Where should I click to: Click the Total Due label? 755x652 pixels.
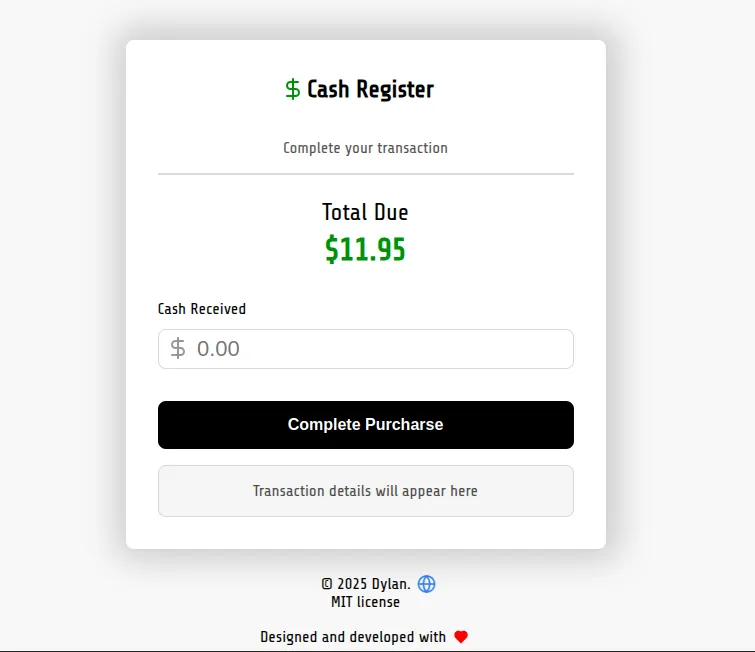pyautogui.click(x=365, y=212)
